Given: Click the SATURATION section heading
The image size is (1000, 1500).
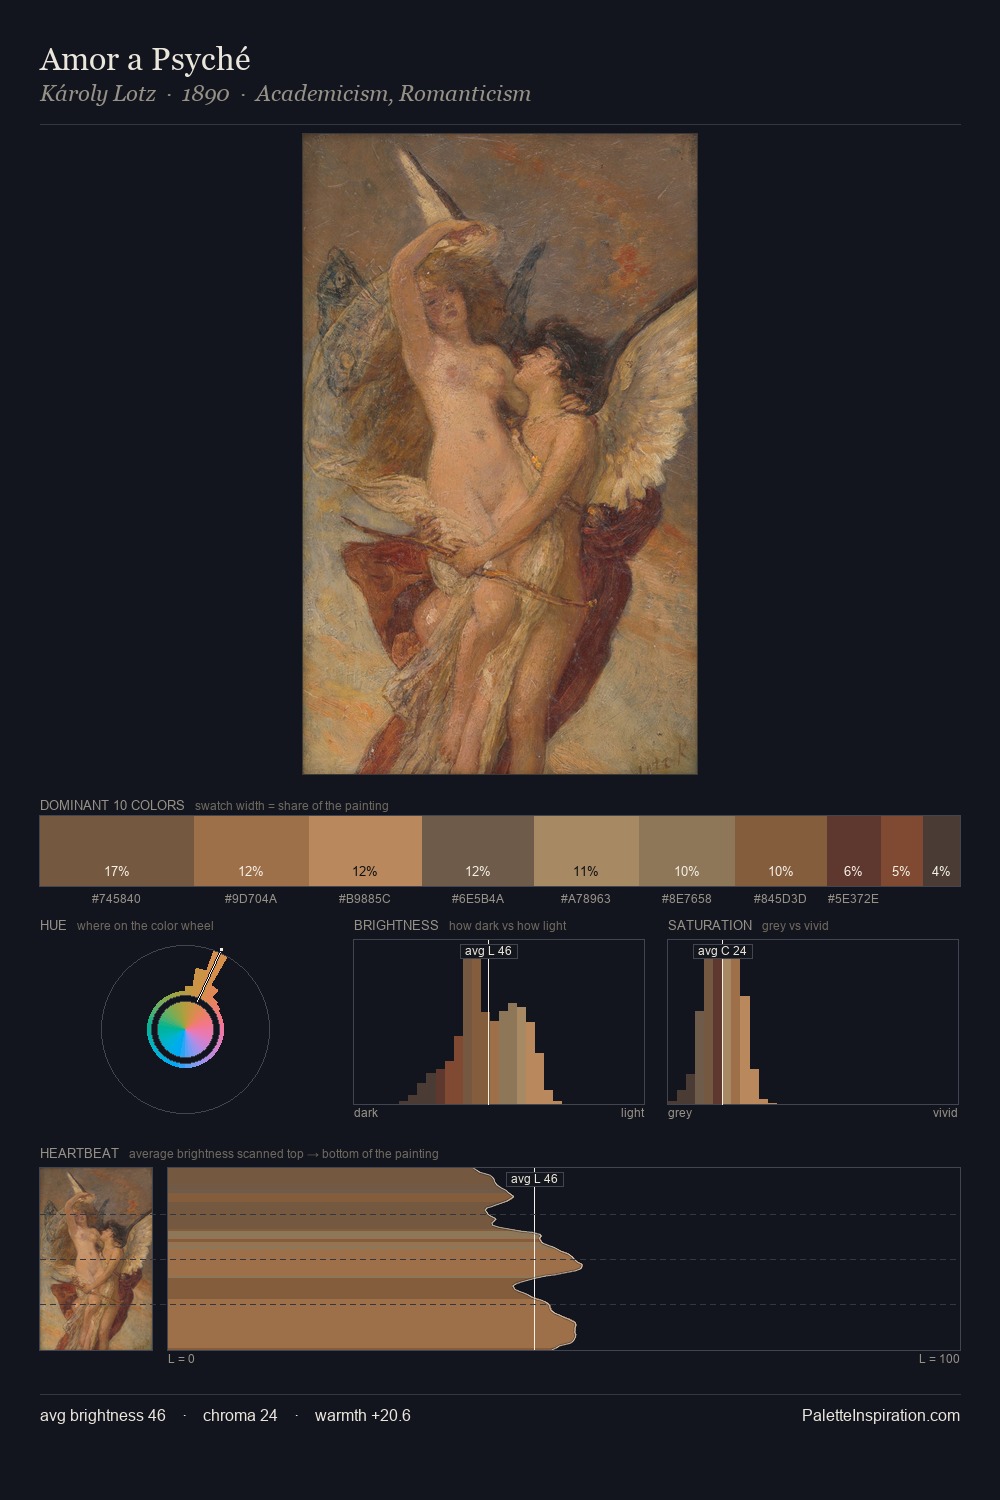Looking at the screenshot, I should pyautogui.click(x=710, y=925).
